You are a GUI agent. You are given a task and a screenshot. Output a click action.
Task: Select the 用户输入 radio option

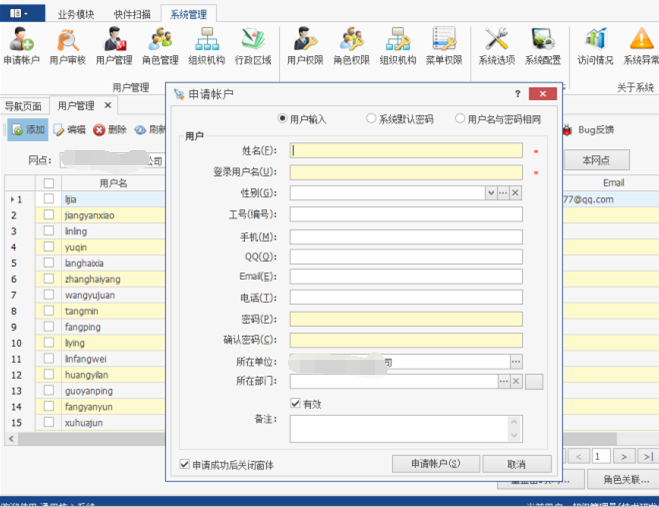[283, 118]
